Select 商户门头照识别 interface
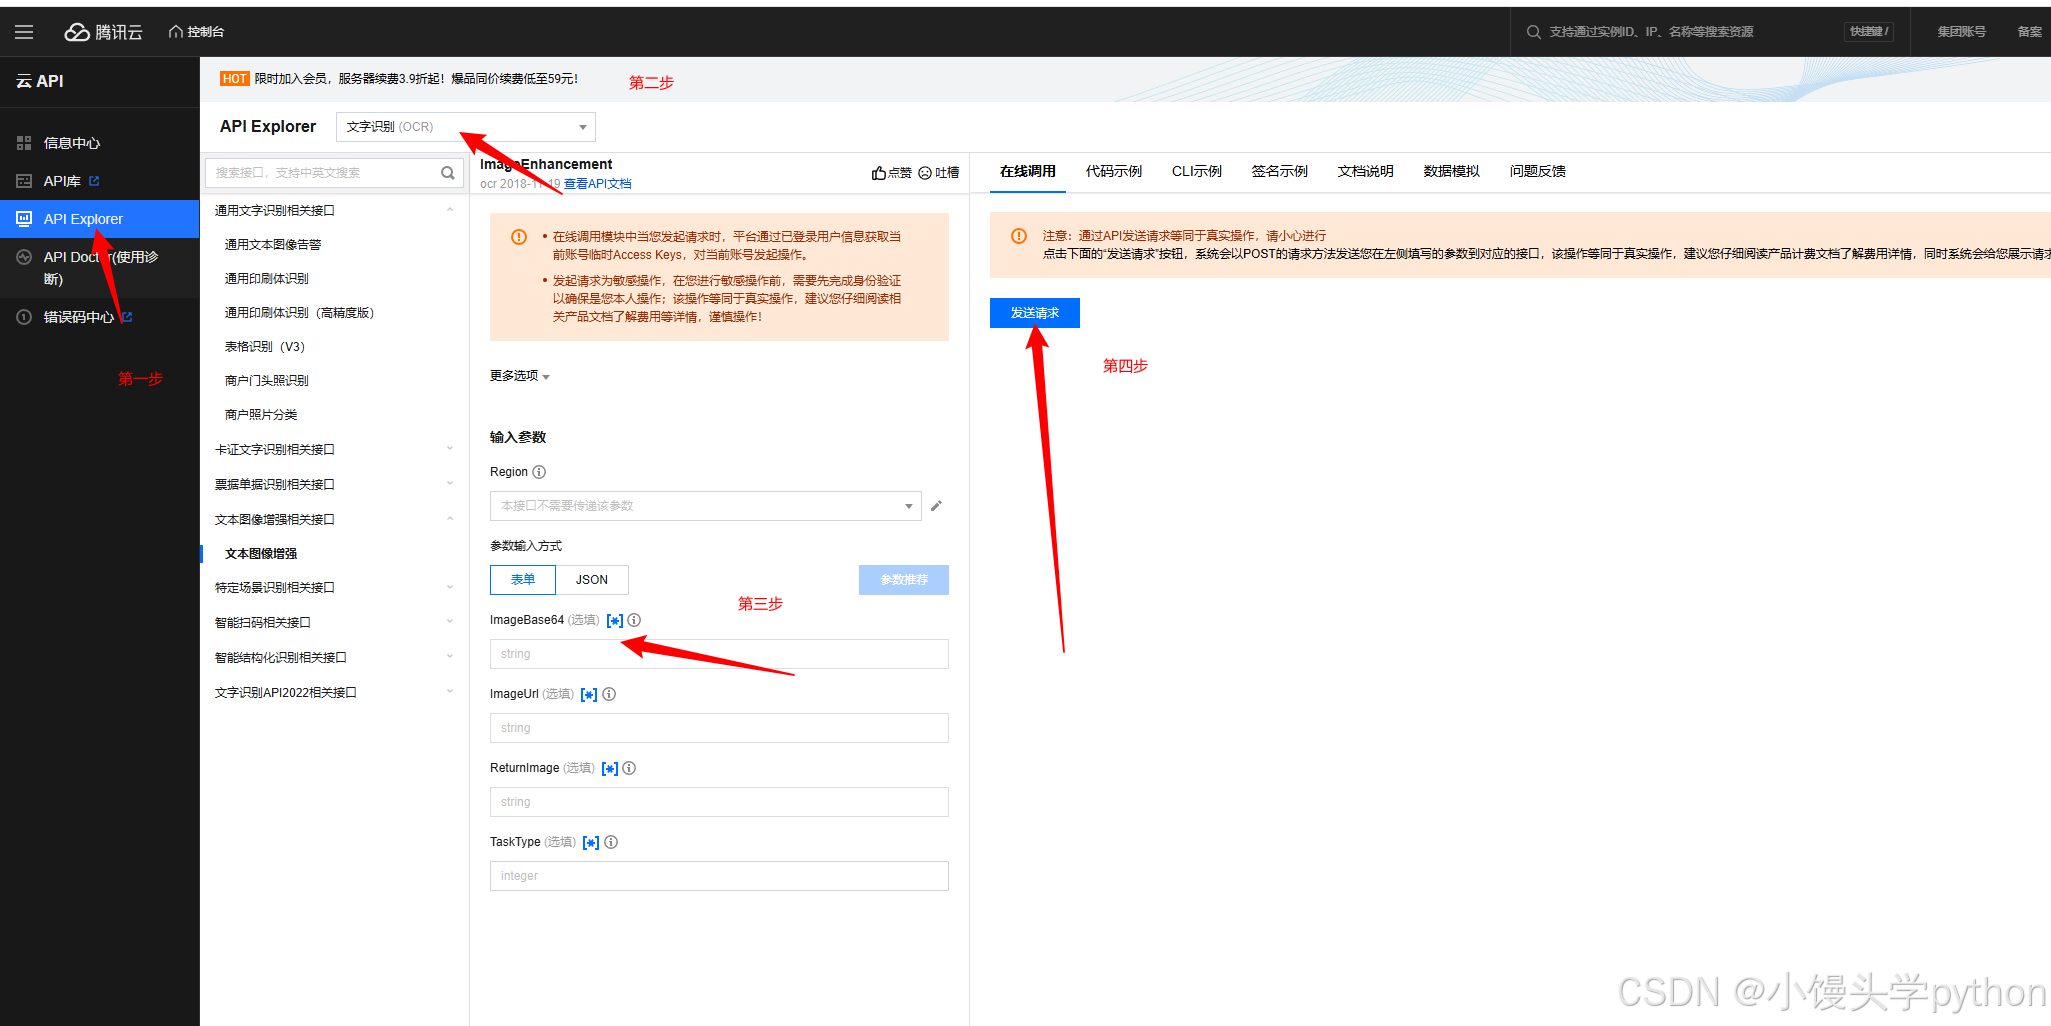Image resolution: width=2051 pixels, height=1026 pixels. tap(266, 380)
